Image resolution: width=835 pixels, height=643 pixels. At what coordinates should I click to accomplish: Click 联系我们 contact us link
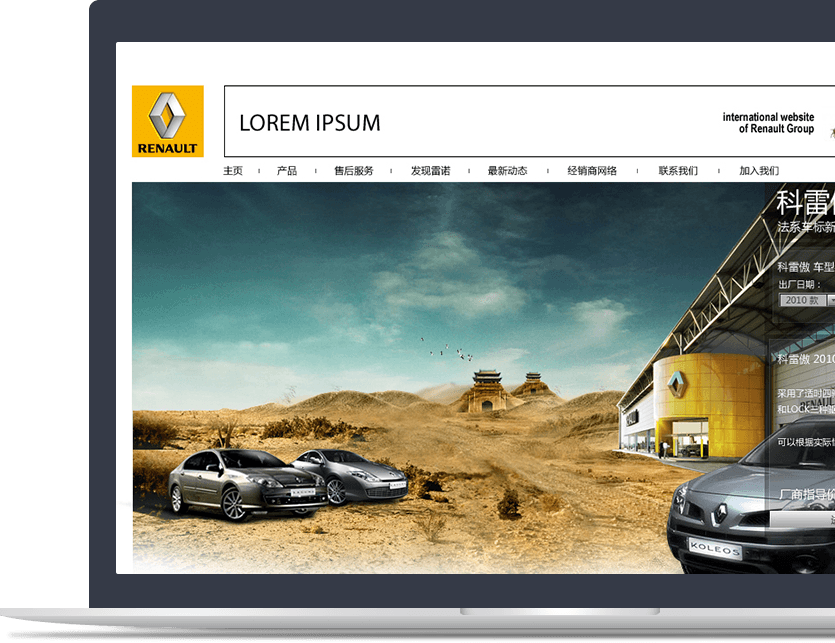pyautogui.click(x=678, y=171)
